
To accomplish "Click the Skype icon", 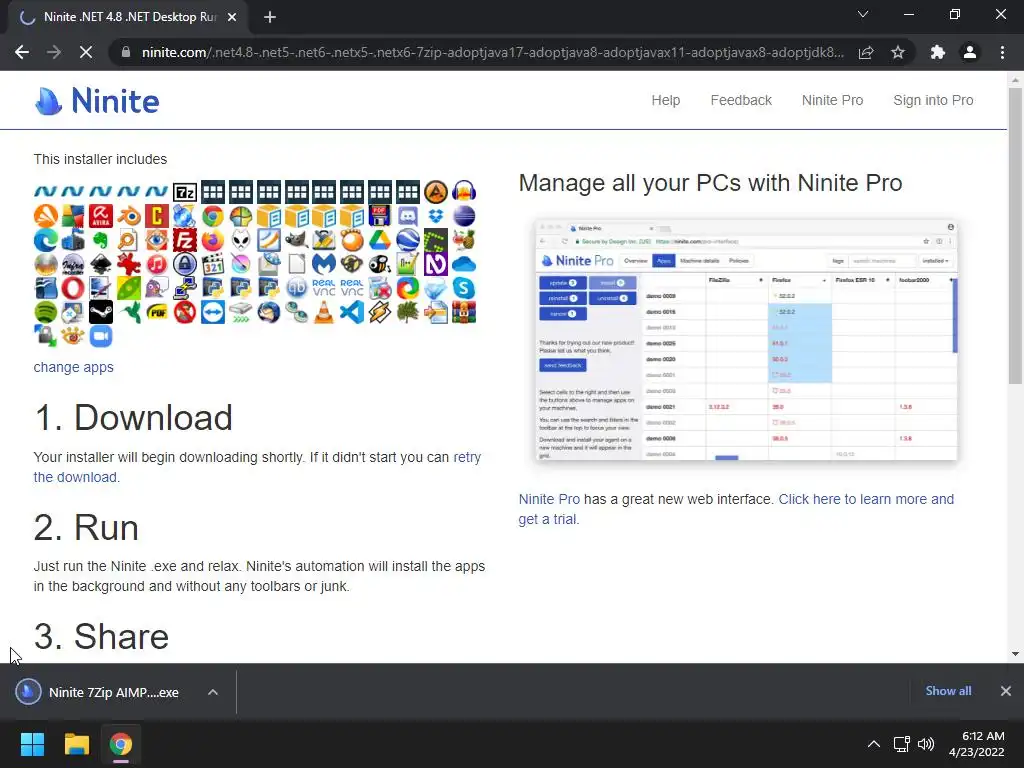I will (464, 288).
